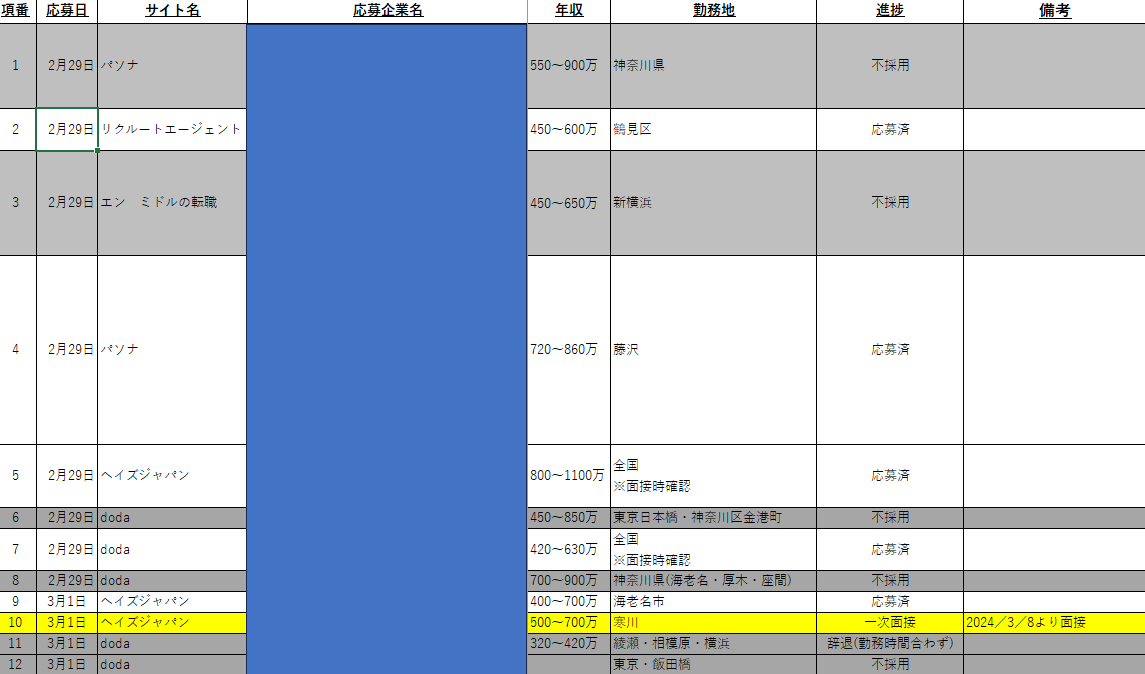Select the 新横浜 location cell
This screenshot has width=1145, height=674.
tap(713, 202)
